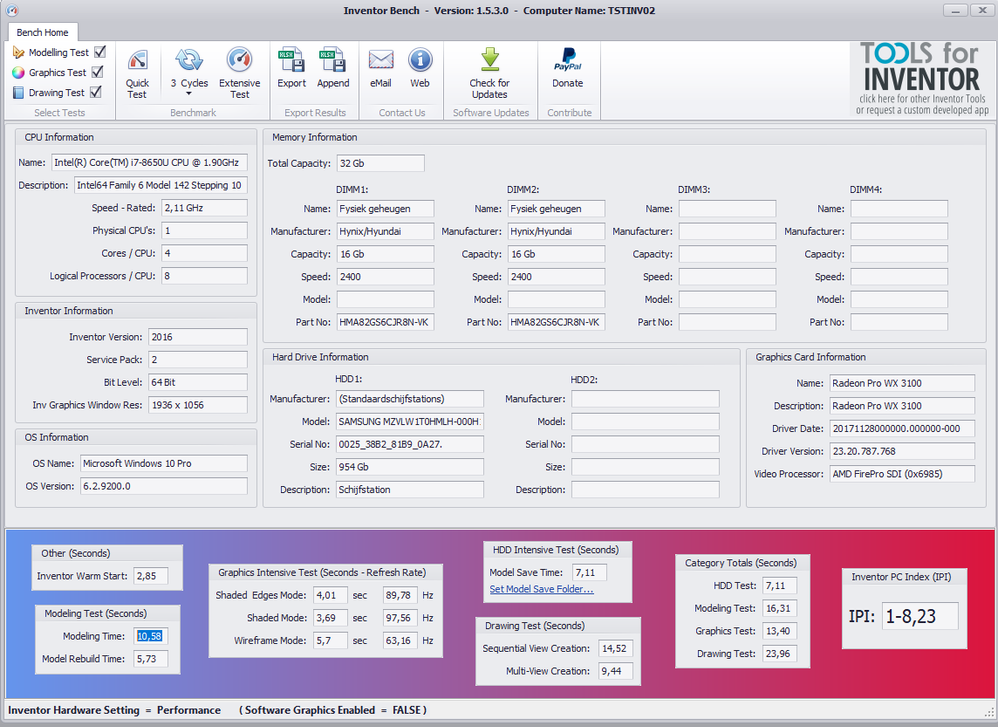Click the Wireframe Mode Hz field

[x=400, y=641]
